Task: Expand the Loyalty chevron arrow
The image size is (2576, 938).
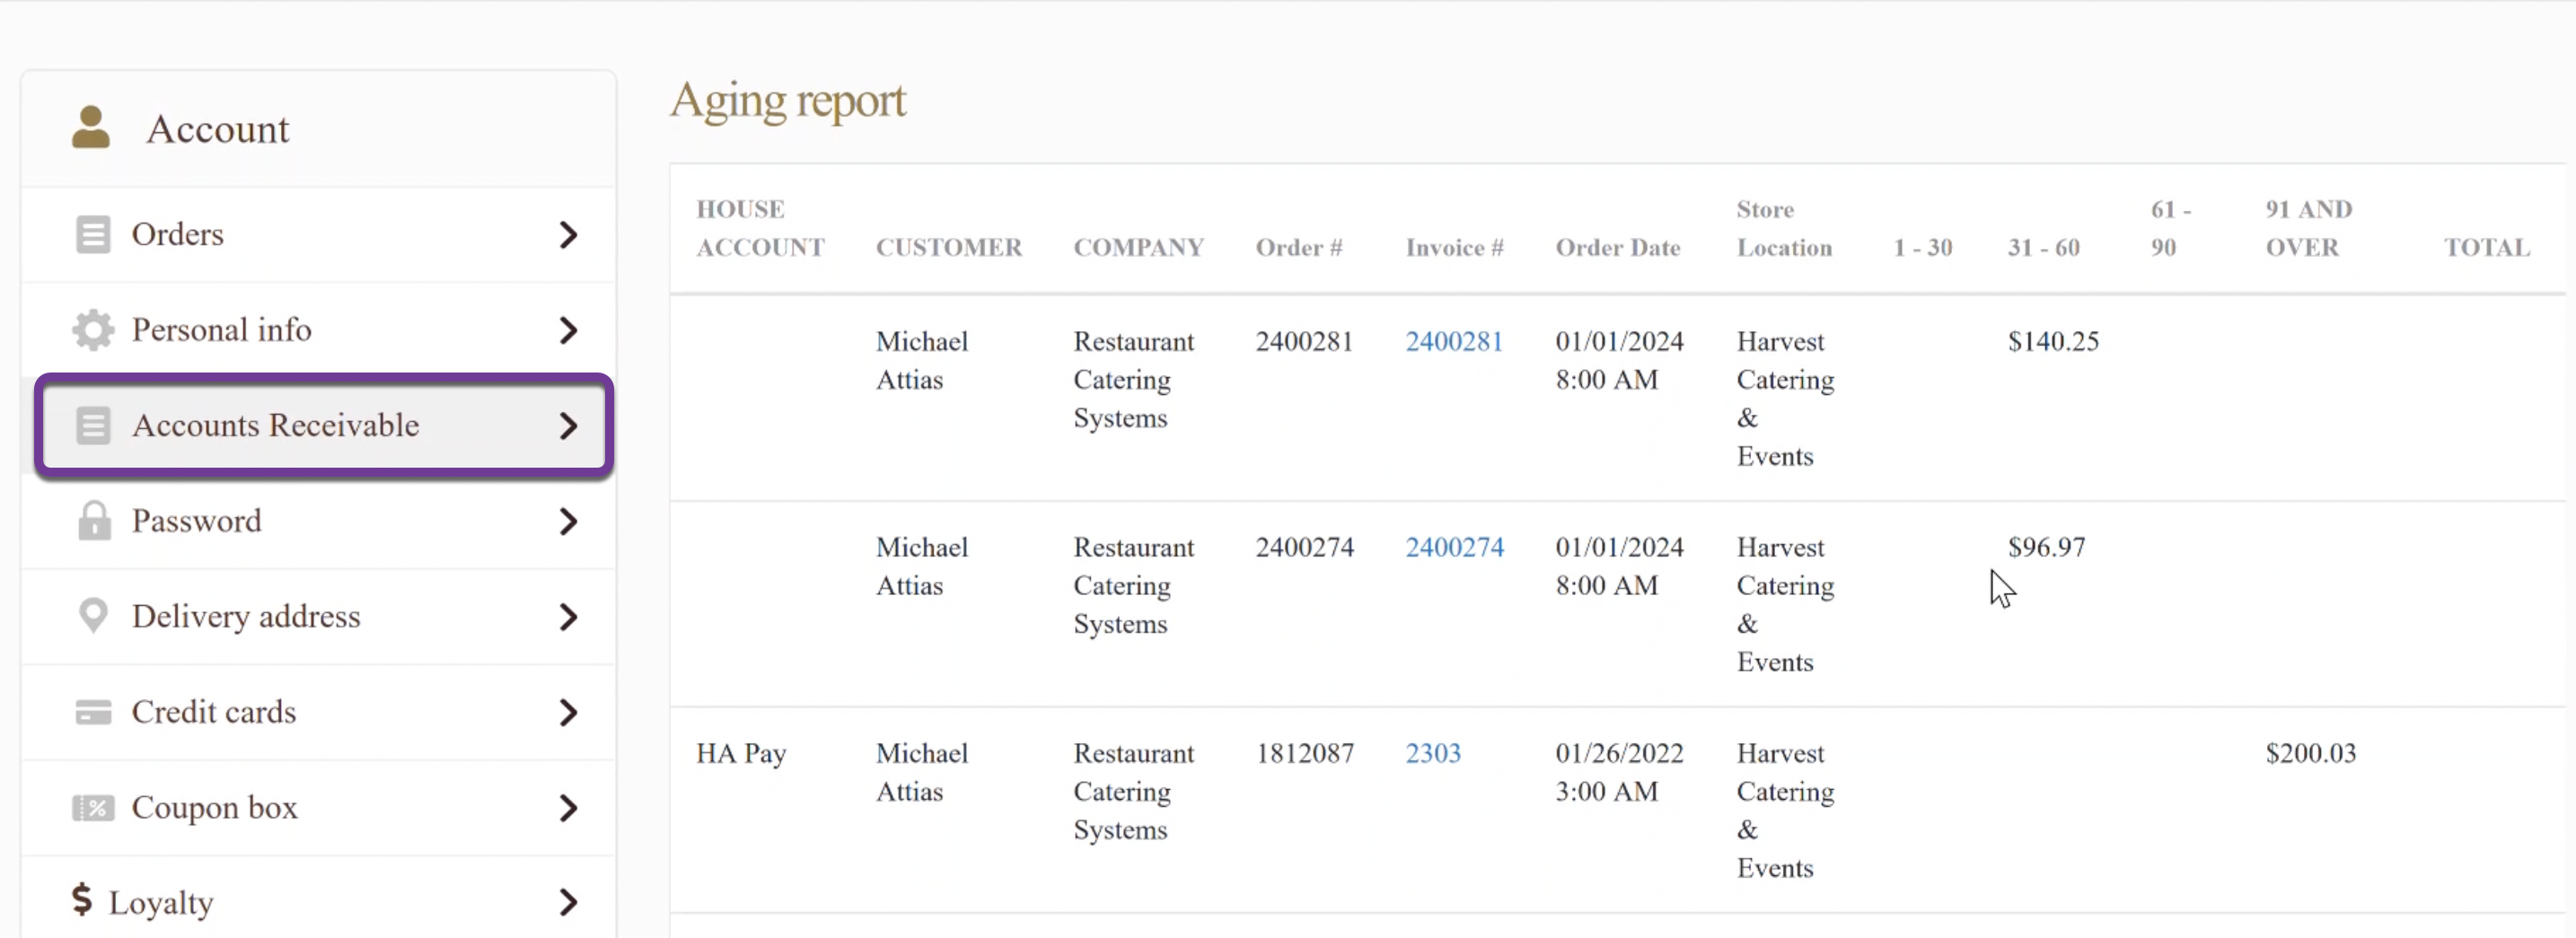Action: (568, 902)
